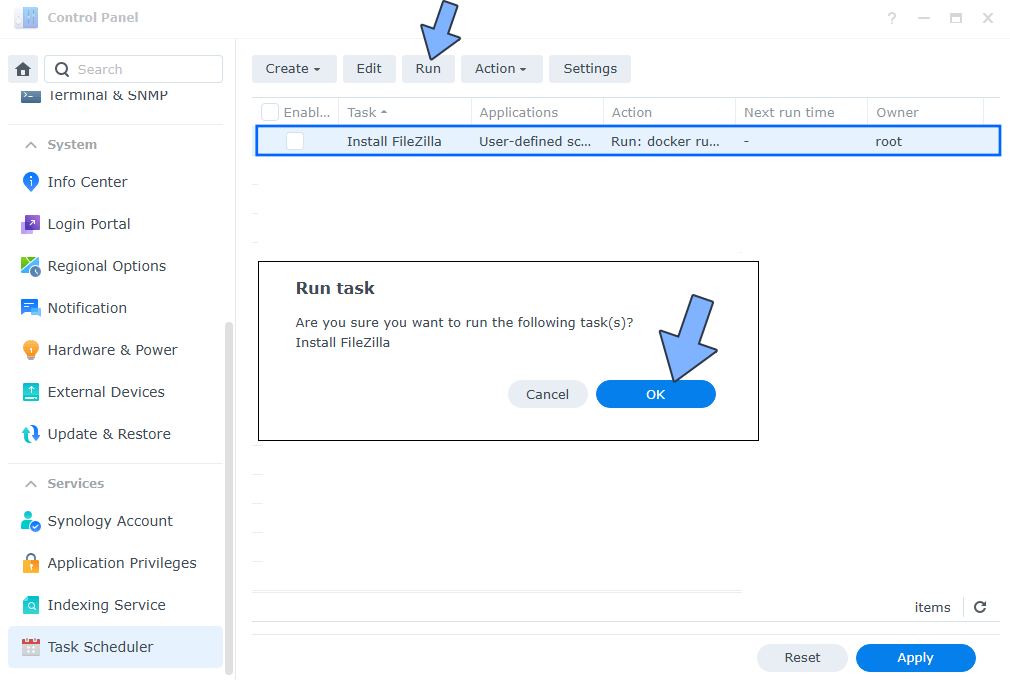Click the Task Scheduler calendar icon
The width and height of the screenshot is (1010, 680).
30,647
